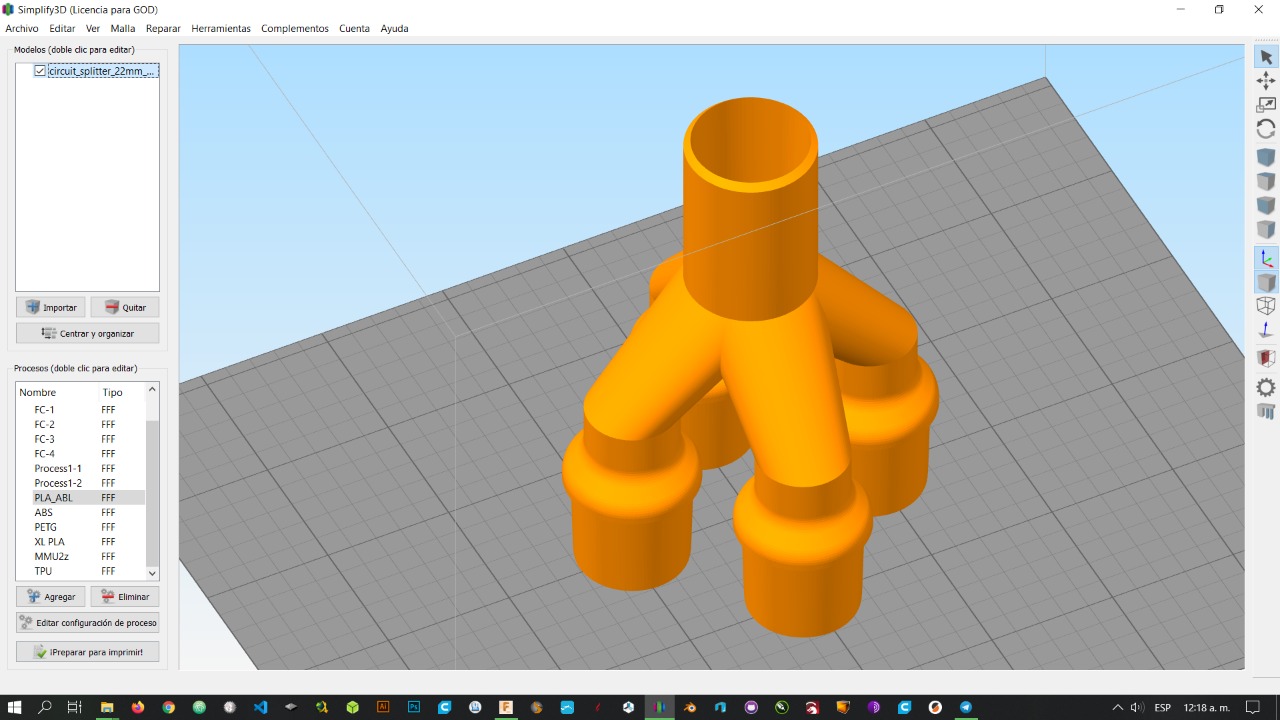1280x720 pixels.
Task: Open the Complementos menu
Action: 294,28
